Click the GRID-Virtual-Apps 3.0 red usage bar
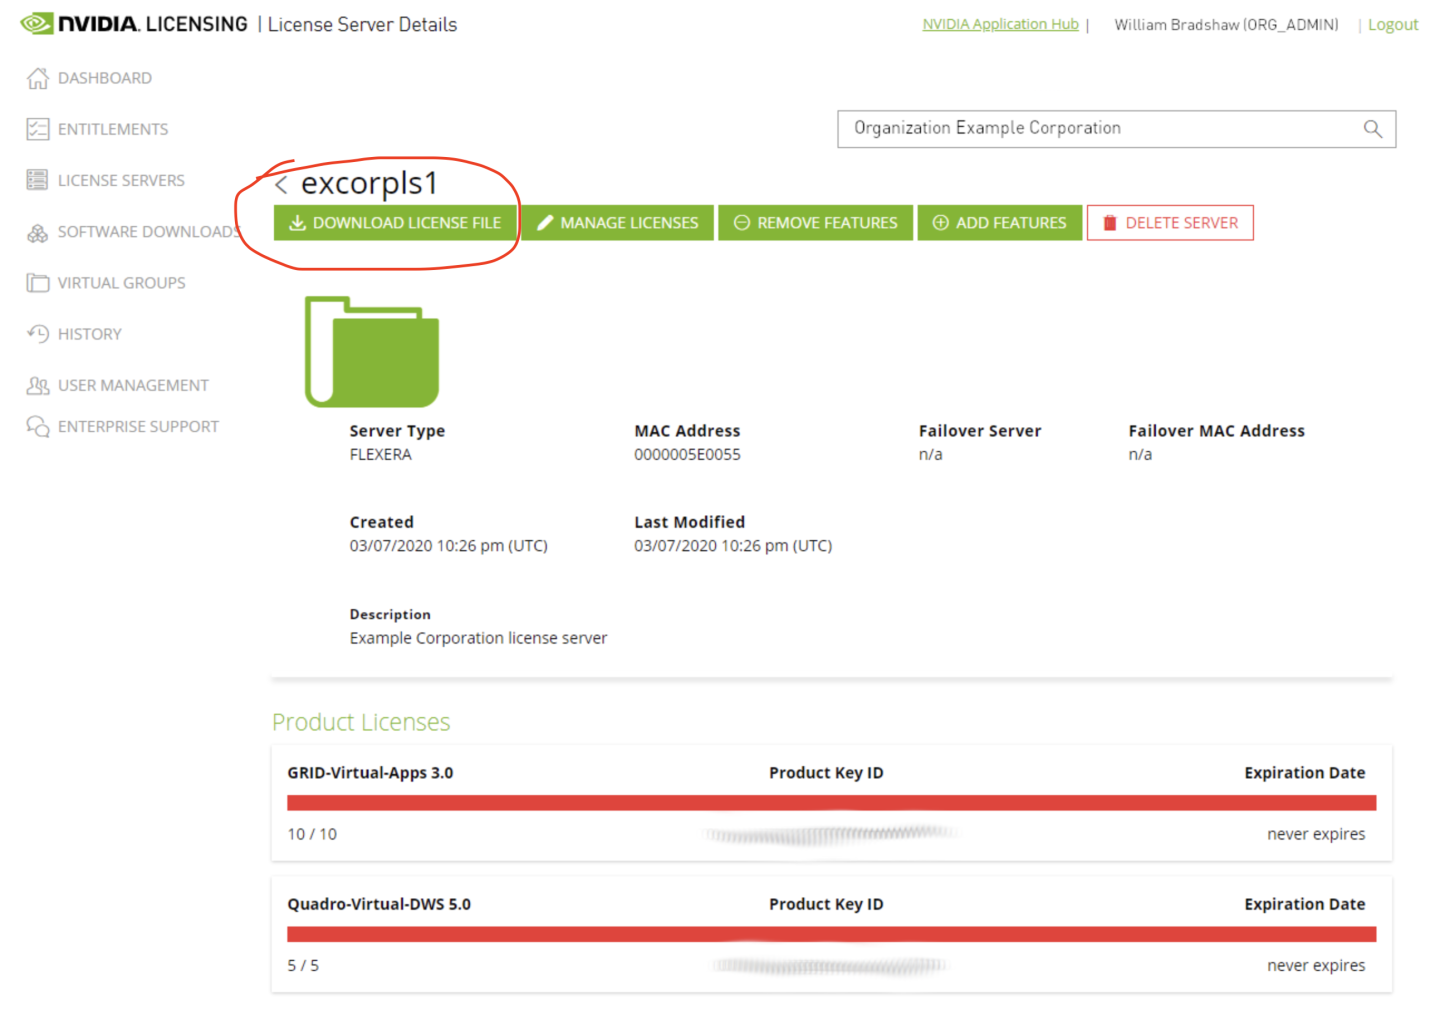The image size is (1440, 1020). point(831,803)
